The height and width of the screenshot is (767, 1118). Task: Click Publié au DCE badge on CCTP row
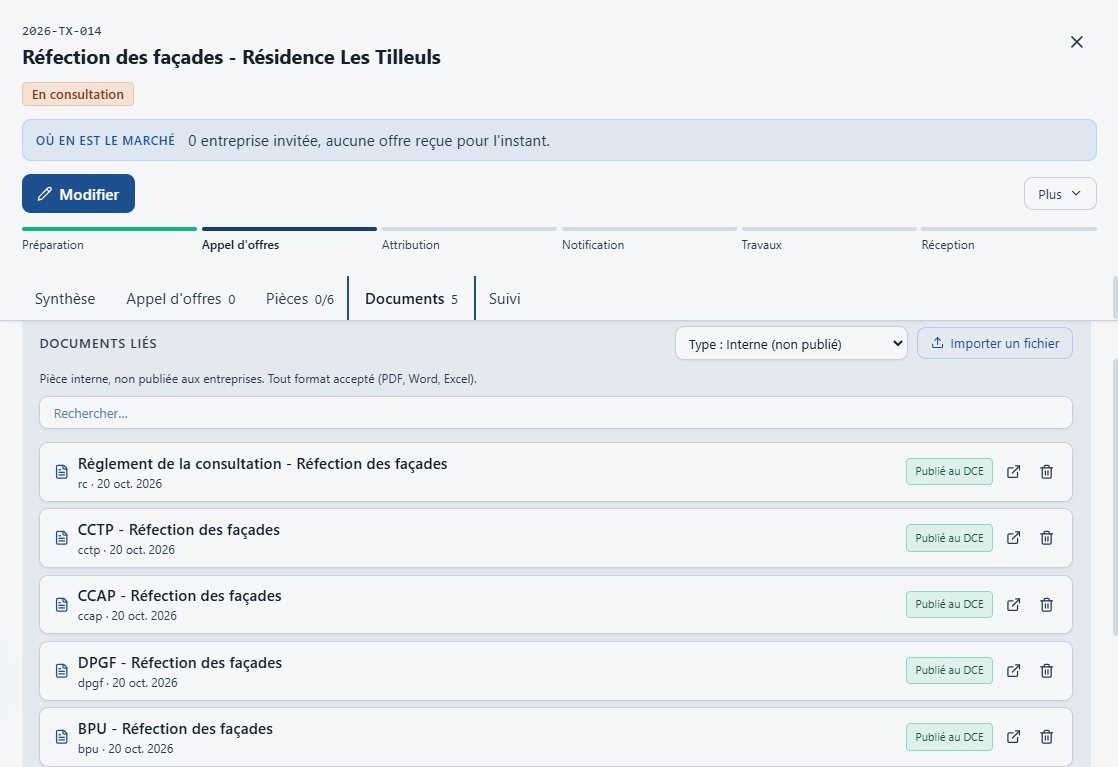(949, 538)
